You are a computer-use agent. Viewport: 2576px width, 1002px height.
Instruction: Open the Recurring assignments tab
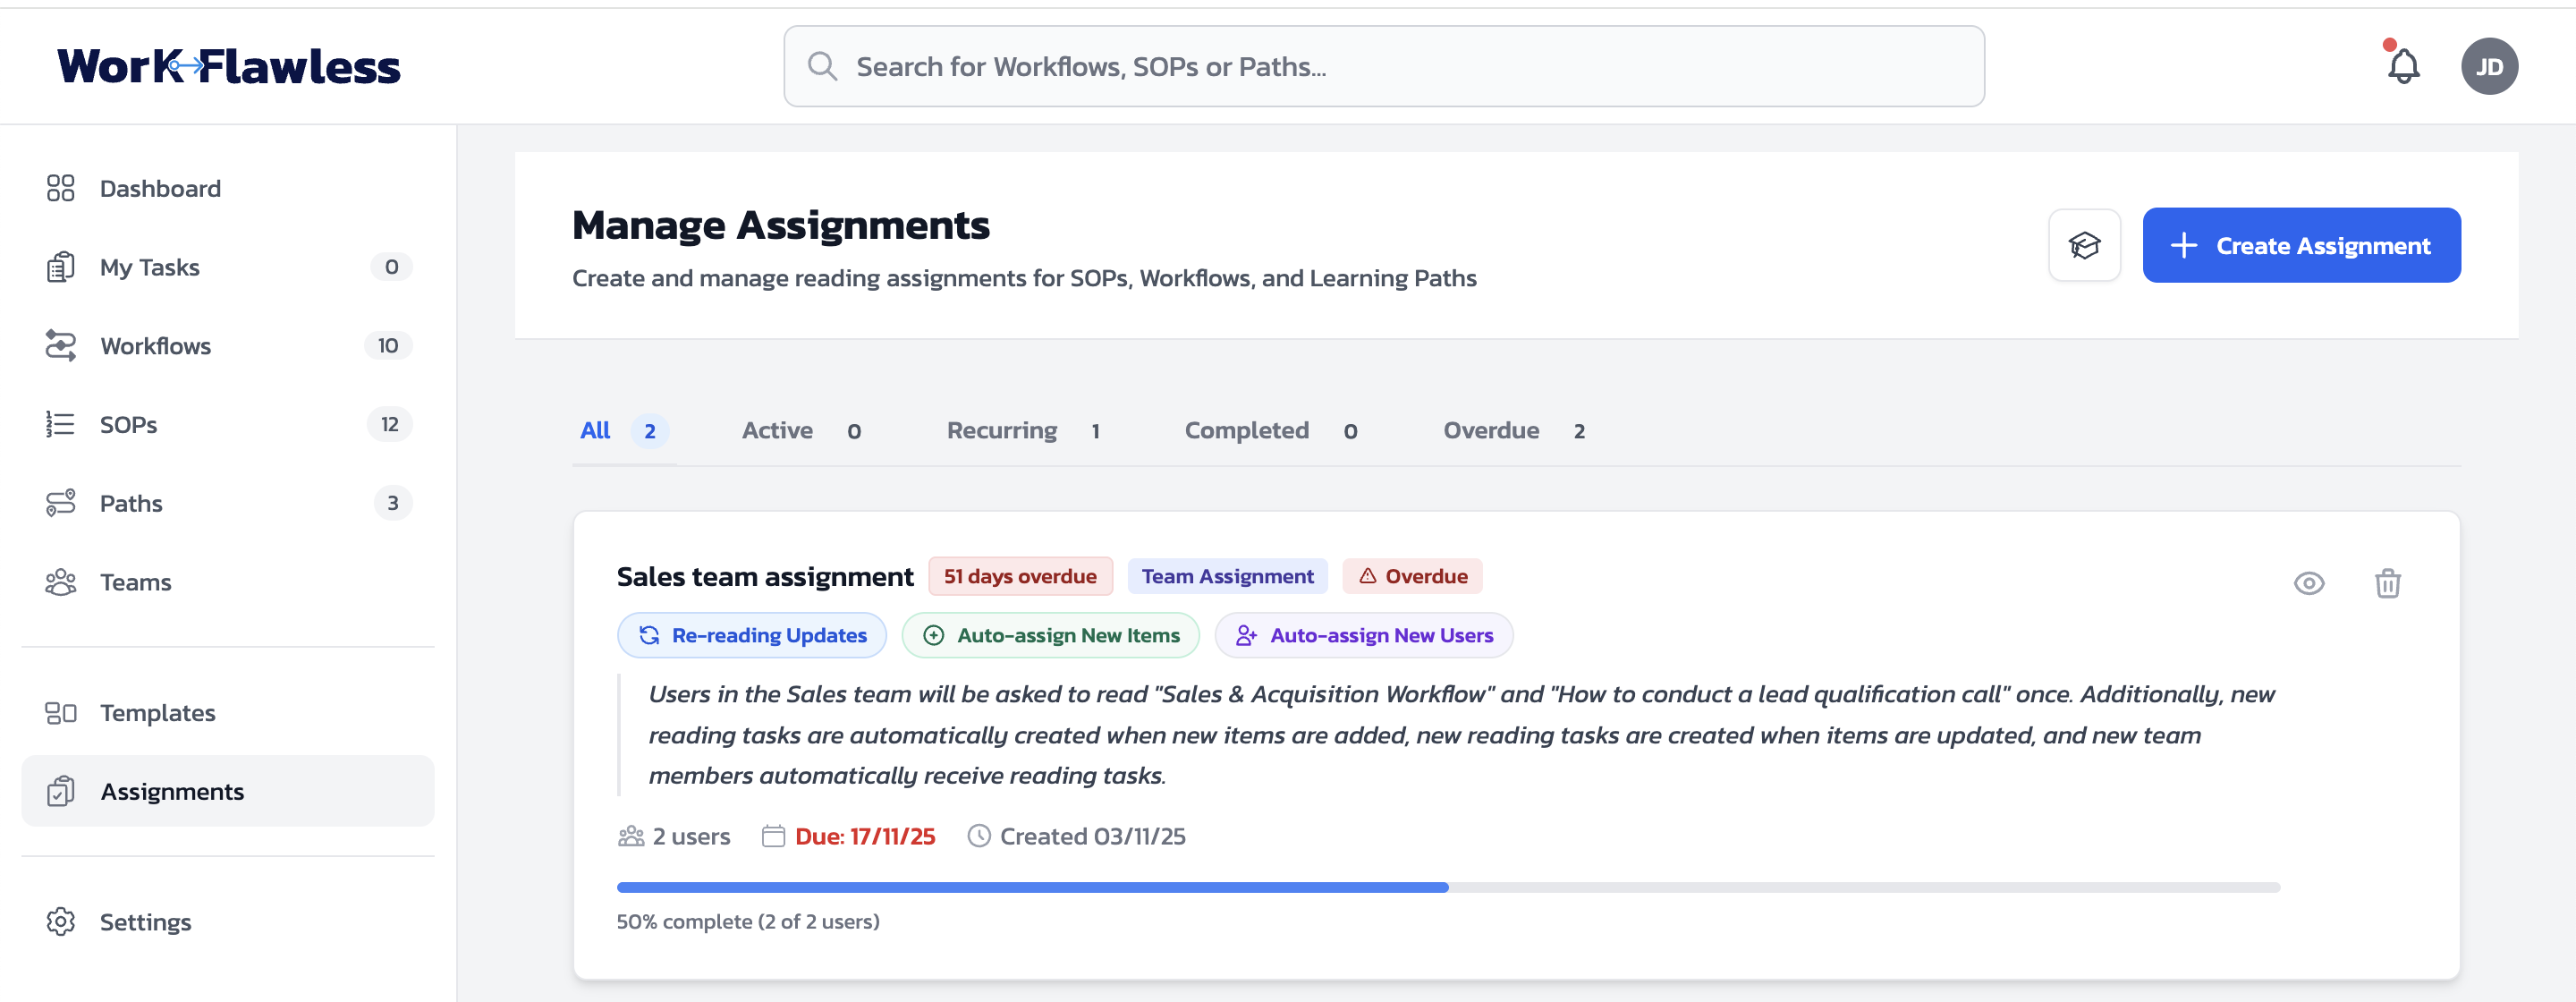(x=1002, y=430)
